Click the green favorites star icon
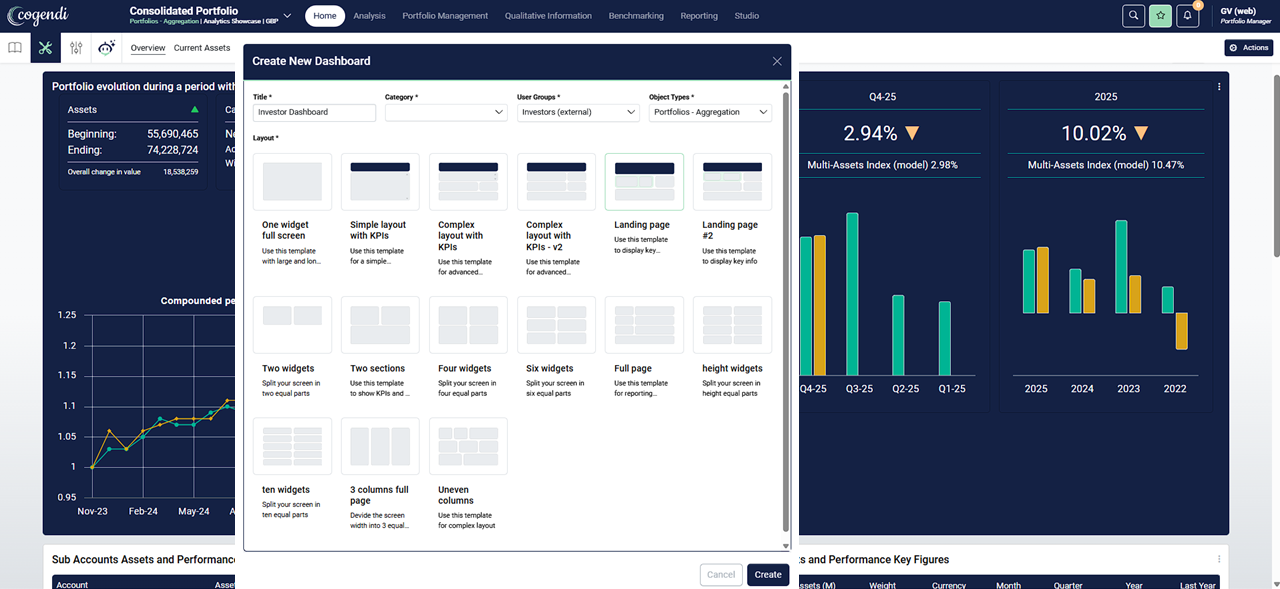 click(1160, 16)
